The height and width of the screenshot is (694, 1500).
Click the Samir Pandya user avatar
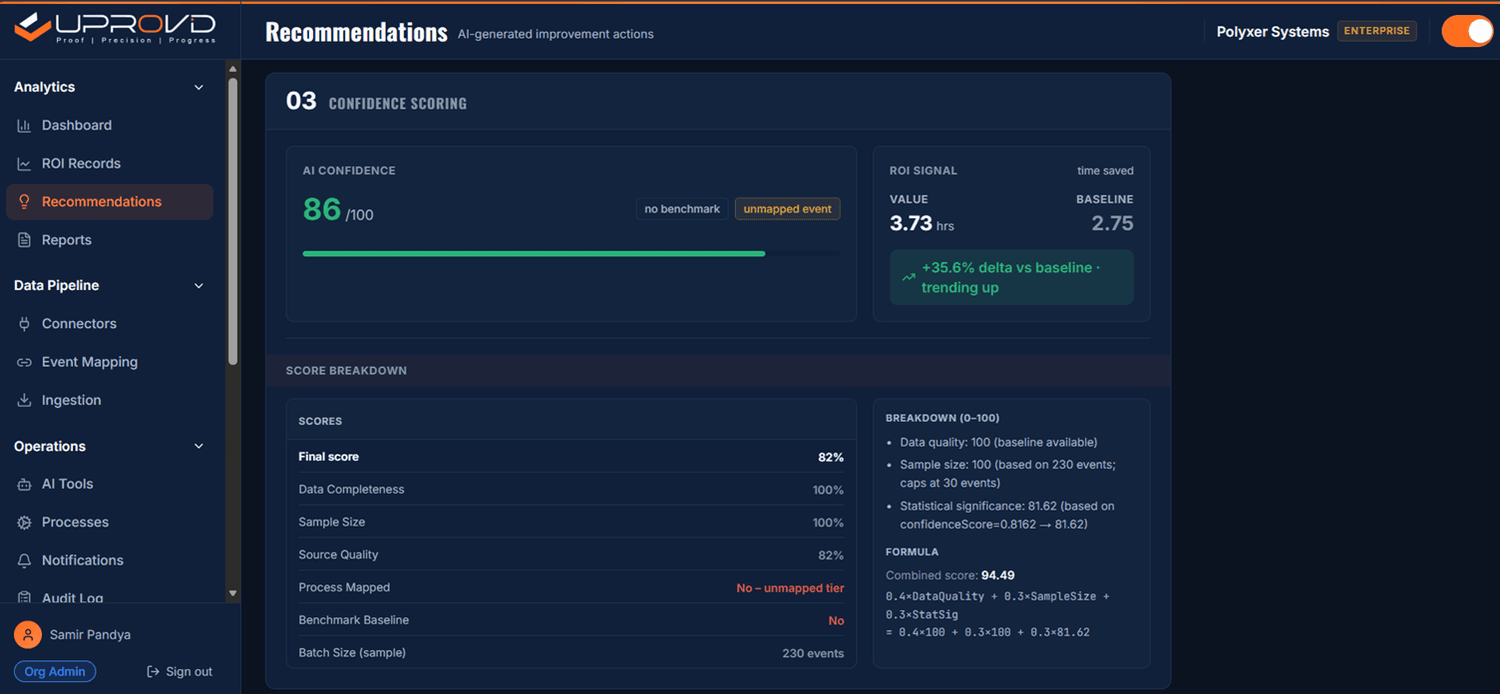[x=27, y=635]
